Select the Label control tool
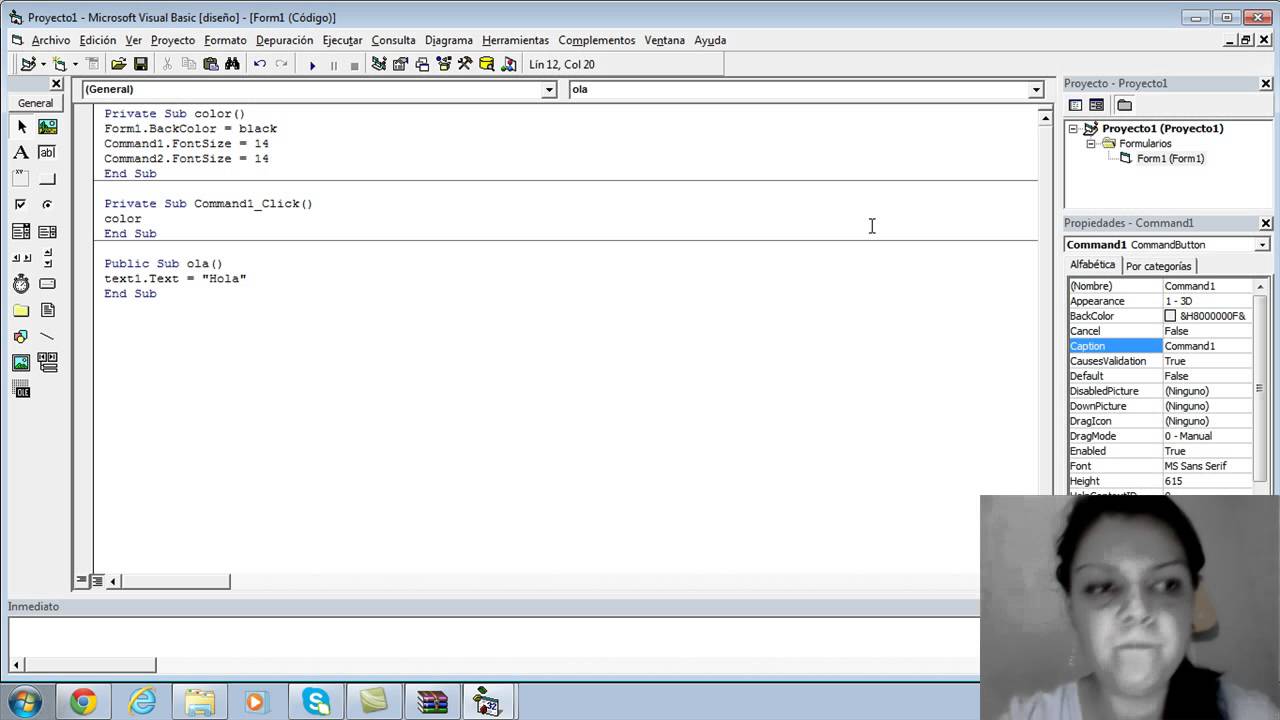 click(x=21, y=152)
